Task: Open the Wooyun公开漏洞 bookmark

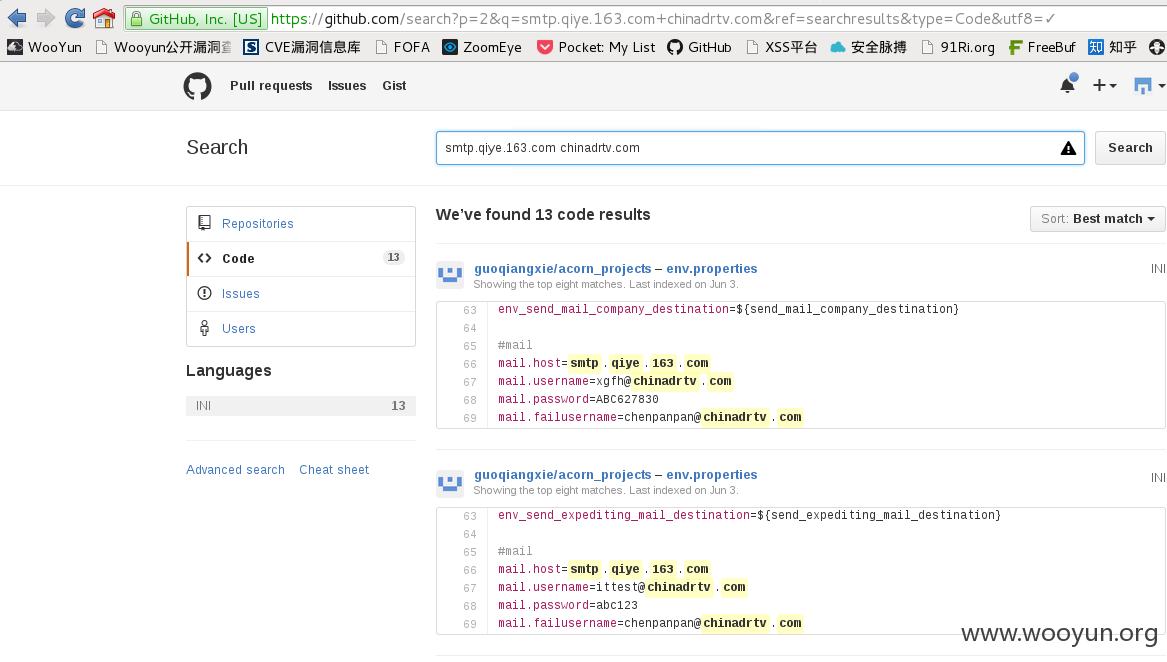Action: coord(163,47)
